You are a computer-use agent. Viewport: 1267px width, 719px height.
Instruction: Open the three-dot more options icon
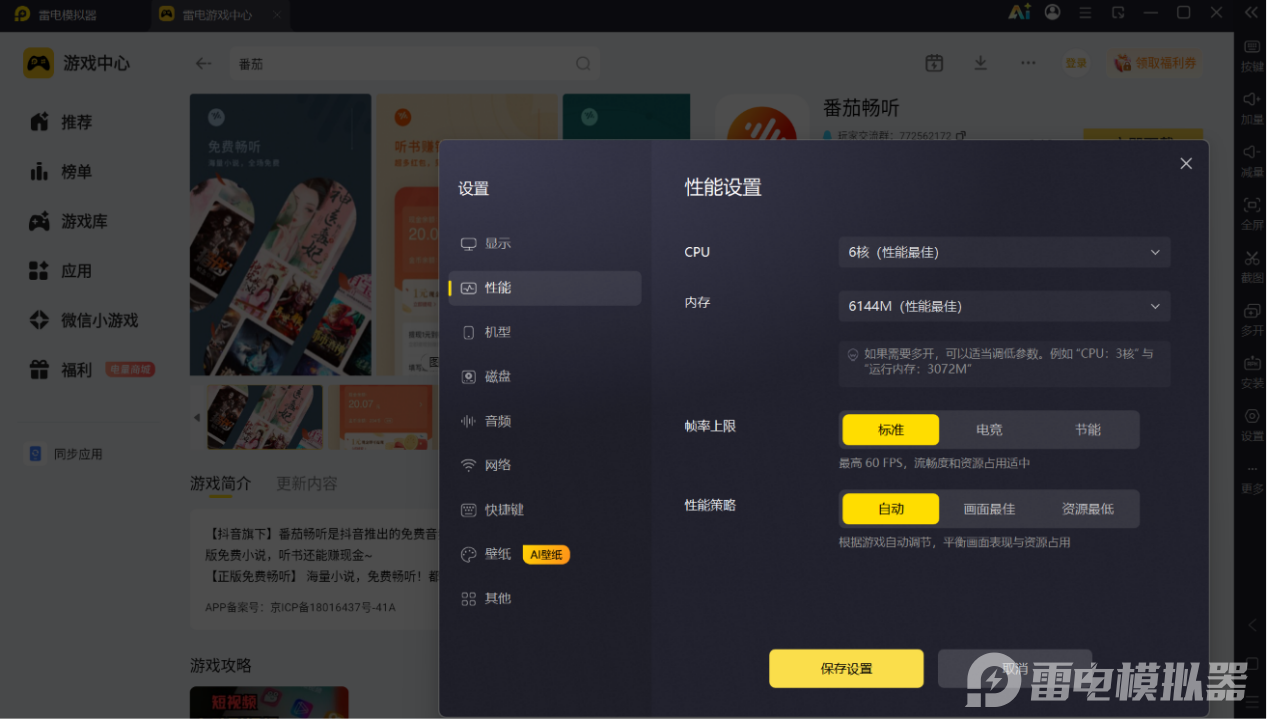click(x=1028, y=63)
